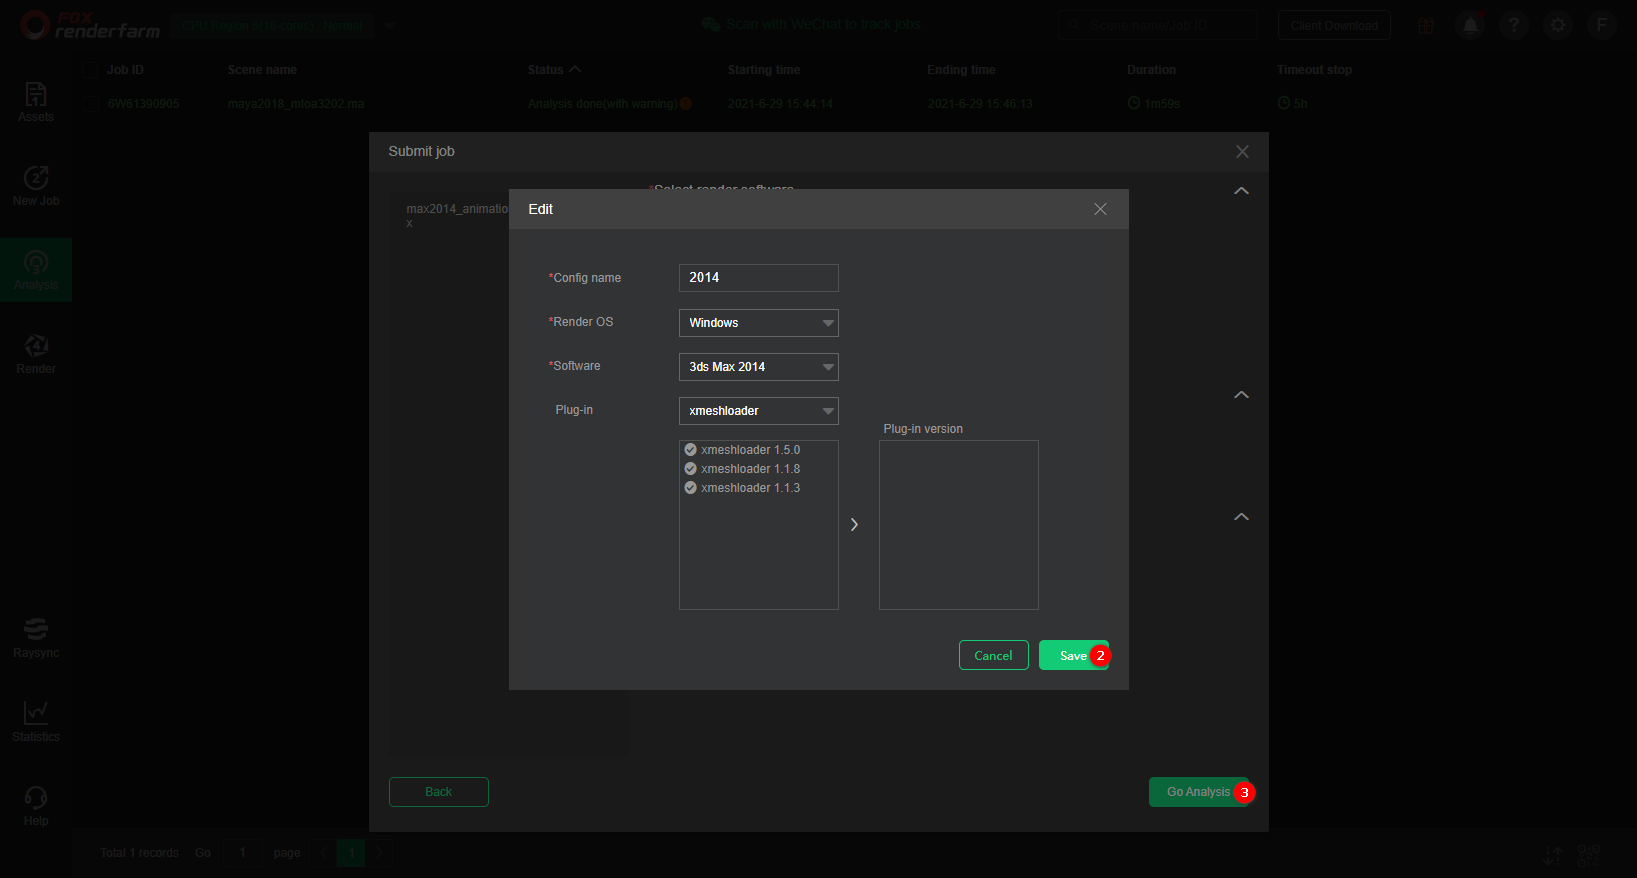The height and width of the screenshot is (878, 1637).
Task: Click the question mark help icon
Action: 1514,25
